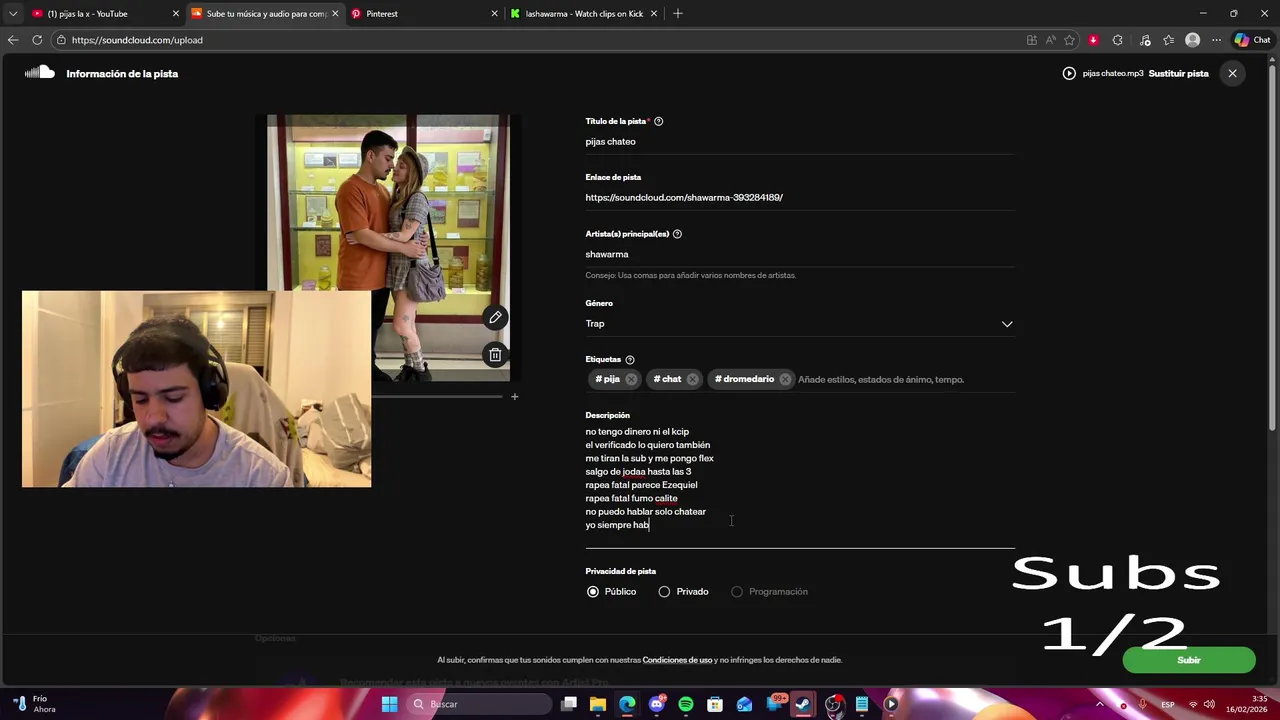Click the browser address bar
1280x720 pixels.
coord(540,40)
